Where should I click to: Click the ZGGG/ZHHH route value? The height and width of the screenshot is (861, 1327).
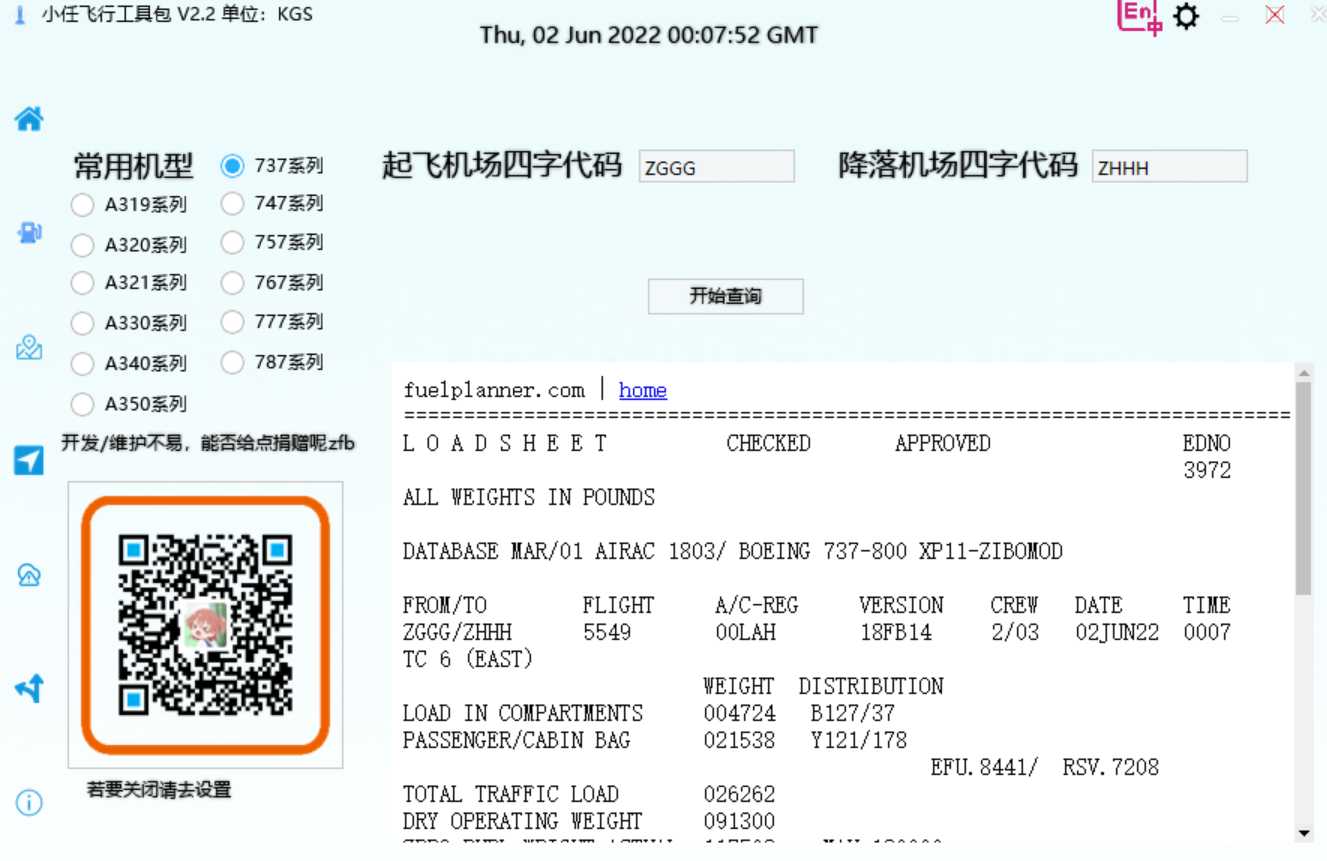tap(457, 633)
